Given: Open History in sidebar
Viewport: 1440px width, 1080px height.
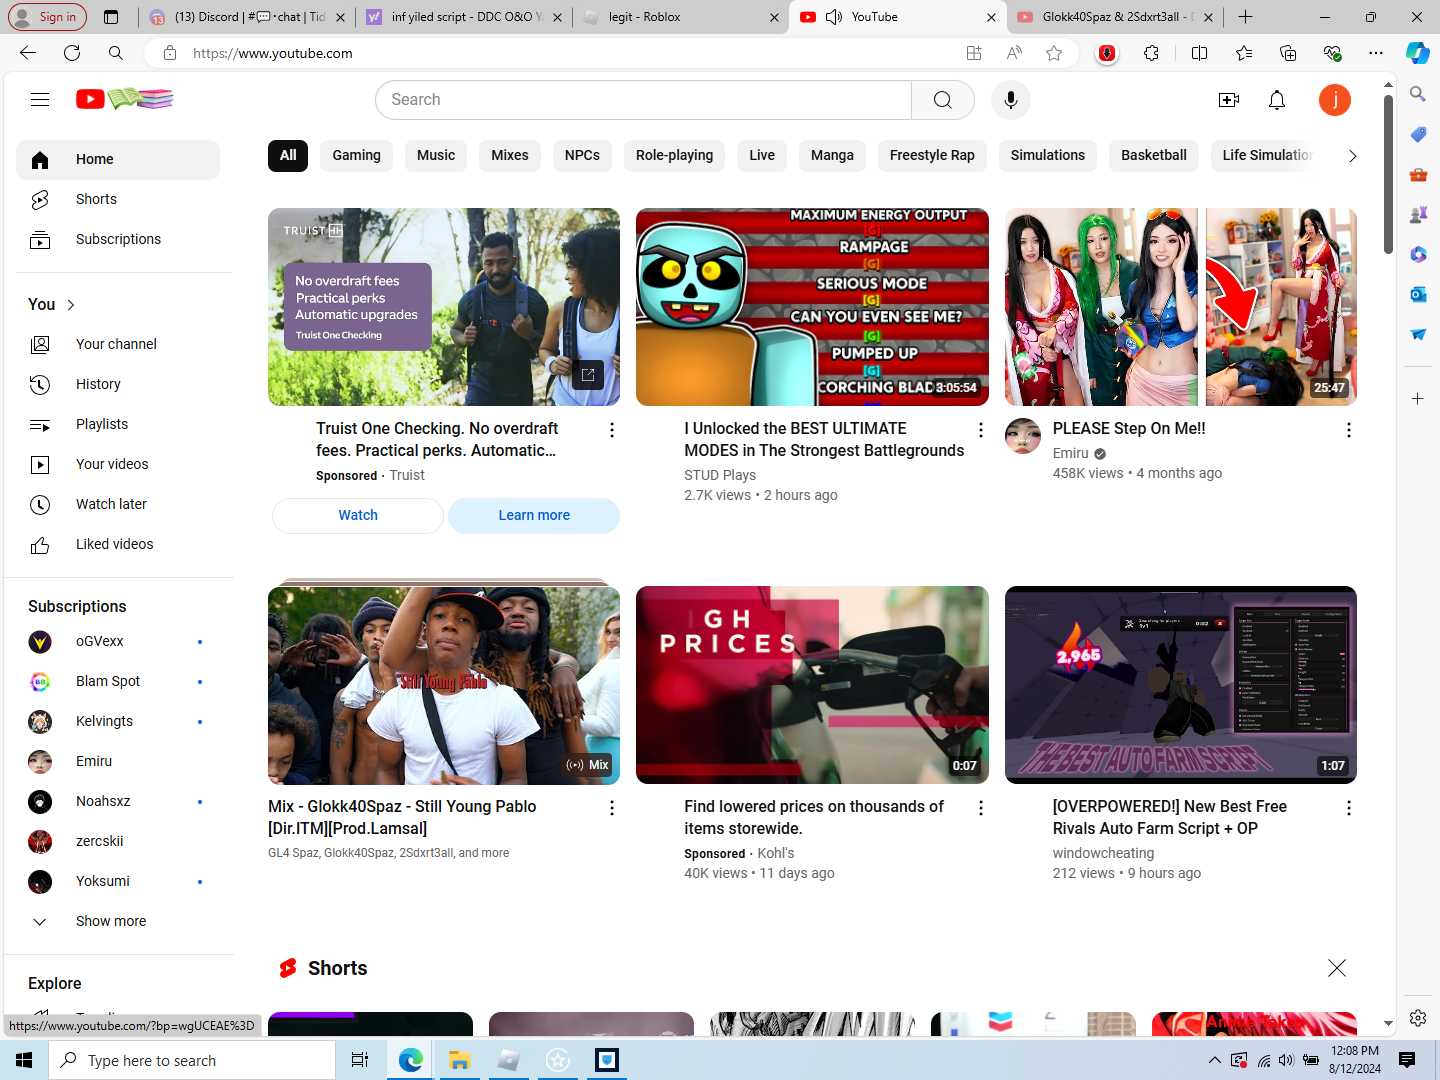Looking at the screenshot, I should pos(118,384).
